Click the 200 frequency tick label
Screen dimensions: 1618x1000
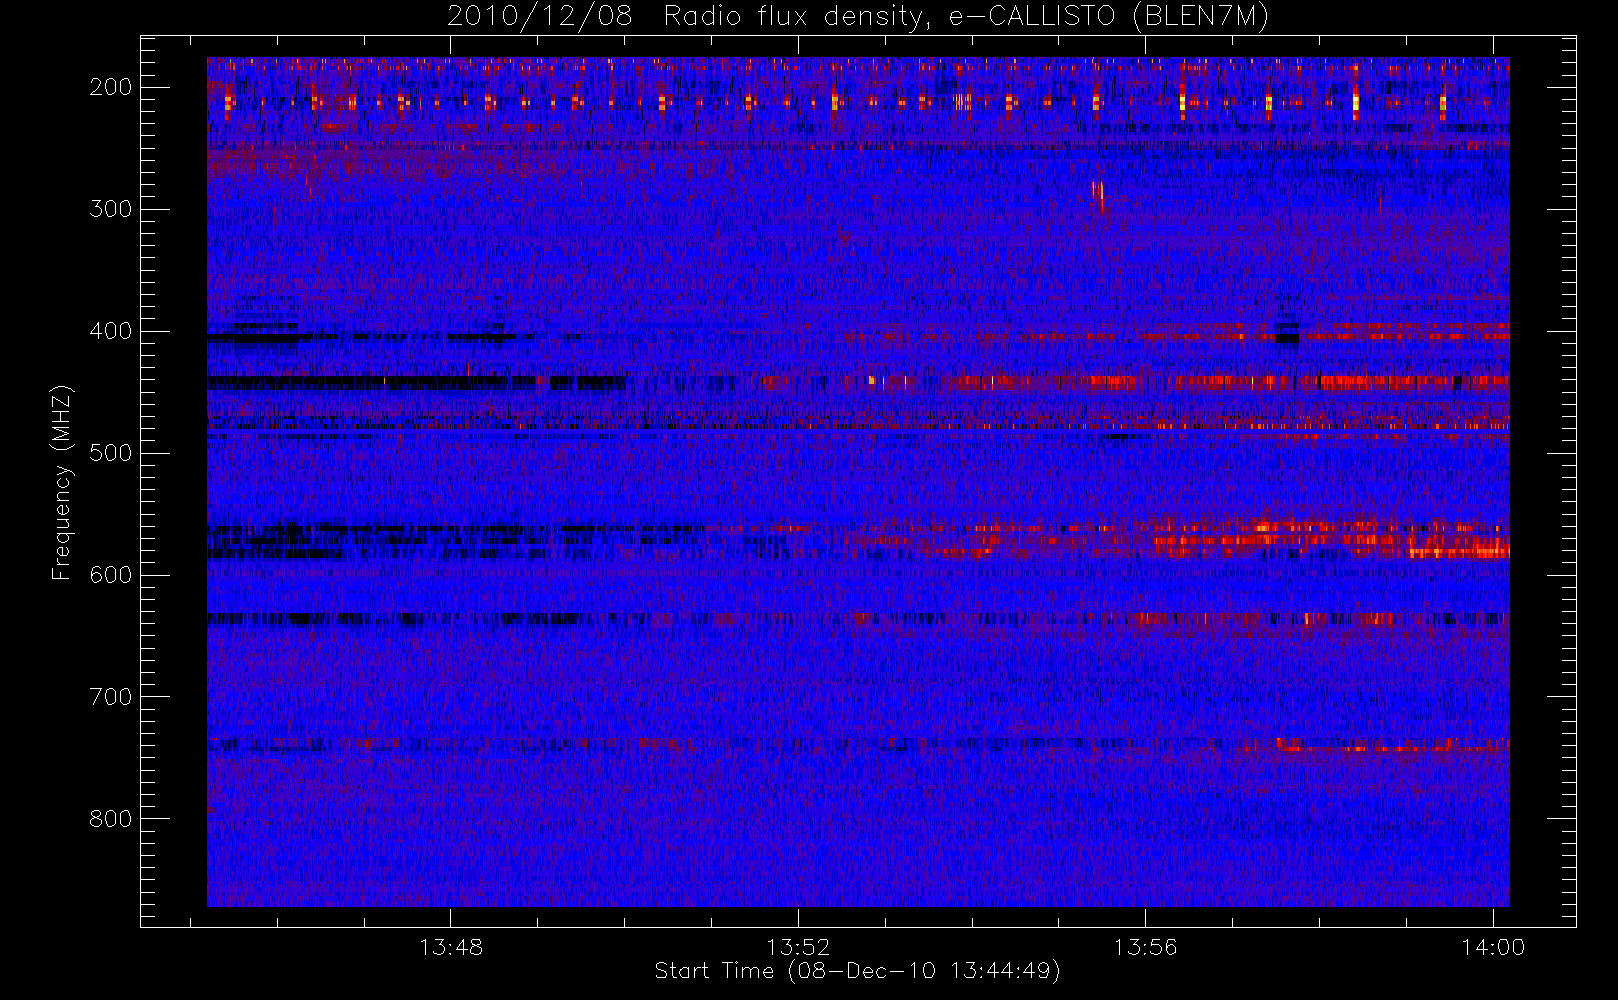pos(111,87)
